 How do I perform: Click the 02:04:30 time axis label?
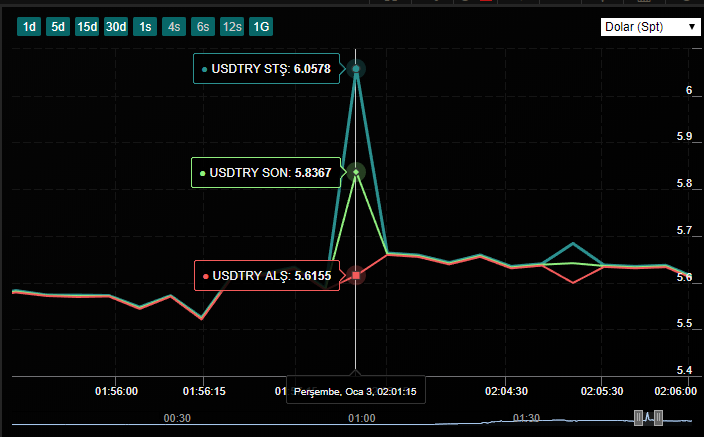click(x=506, y=391)
